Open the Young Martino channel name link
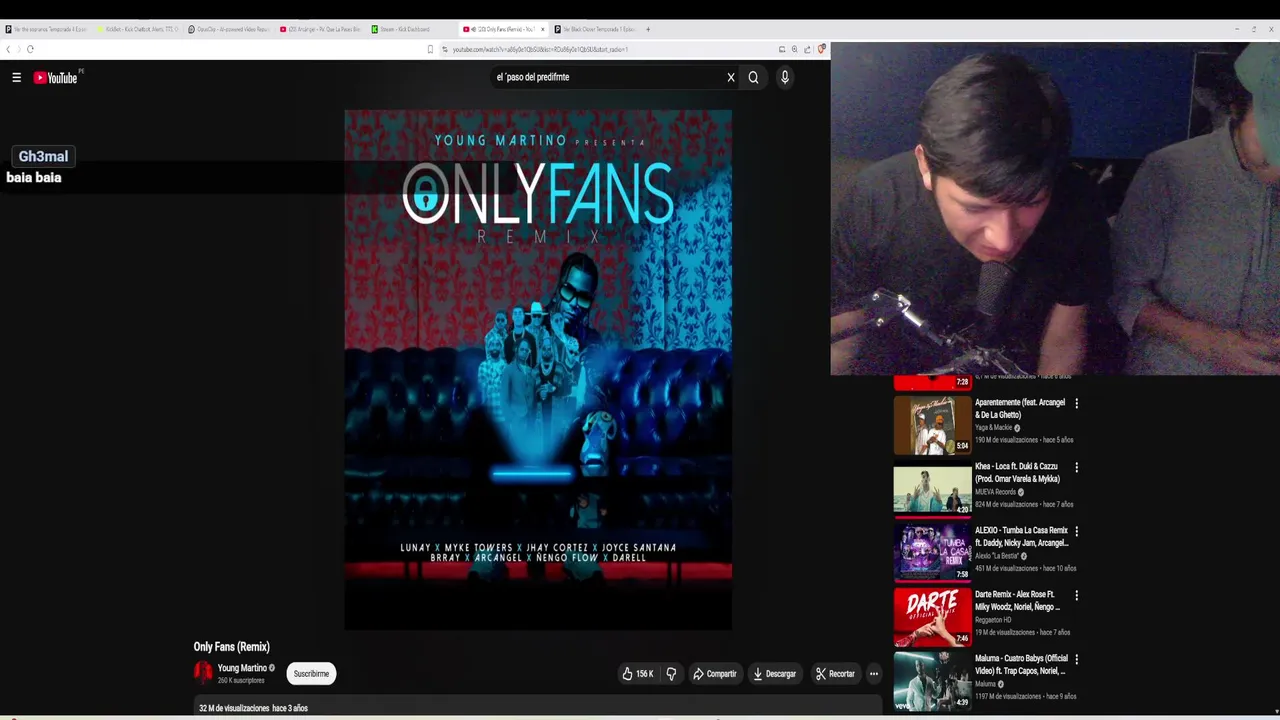The height and width of the screenshot is (720, 1280). click(x=242, y=668)
